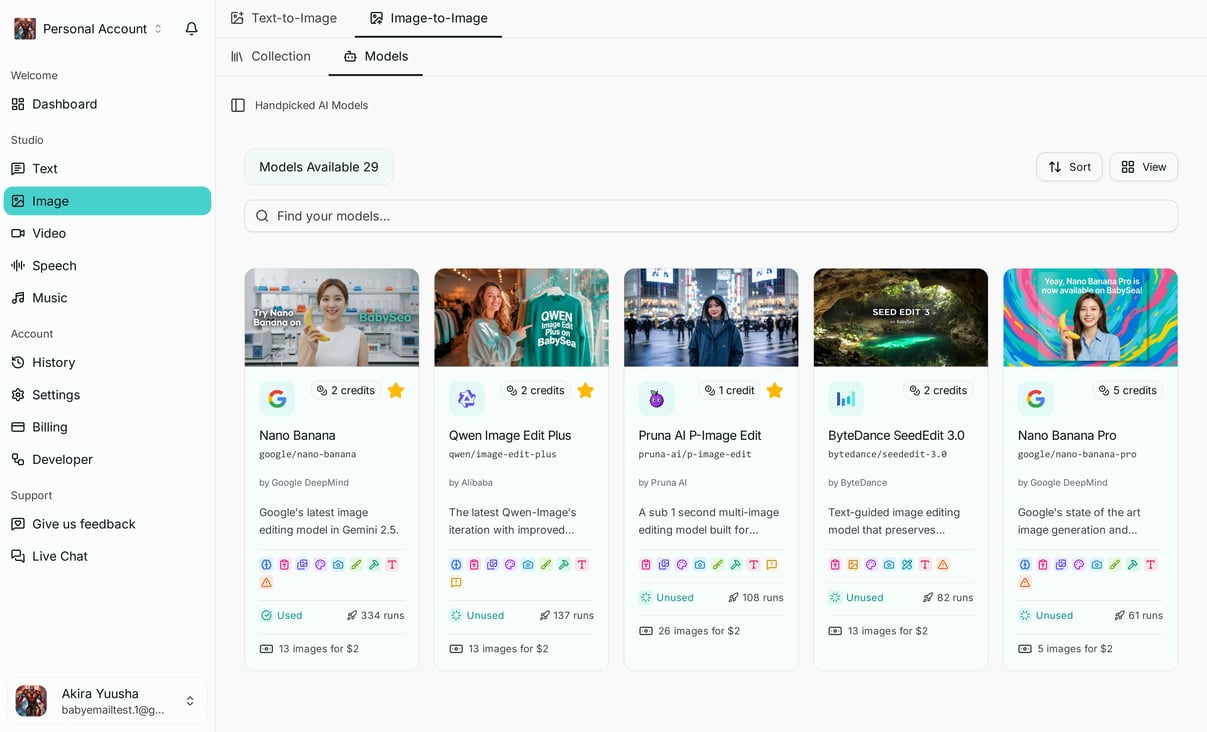This screenshot has width=1207, height=732.
Task: Open the Sort options
Action: coord(1069,167)
